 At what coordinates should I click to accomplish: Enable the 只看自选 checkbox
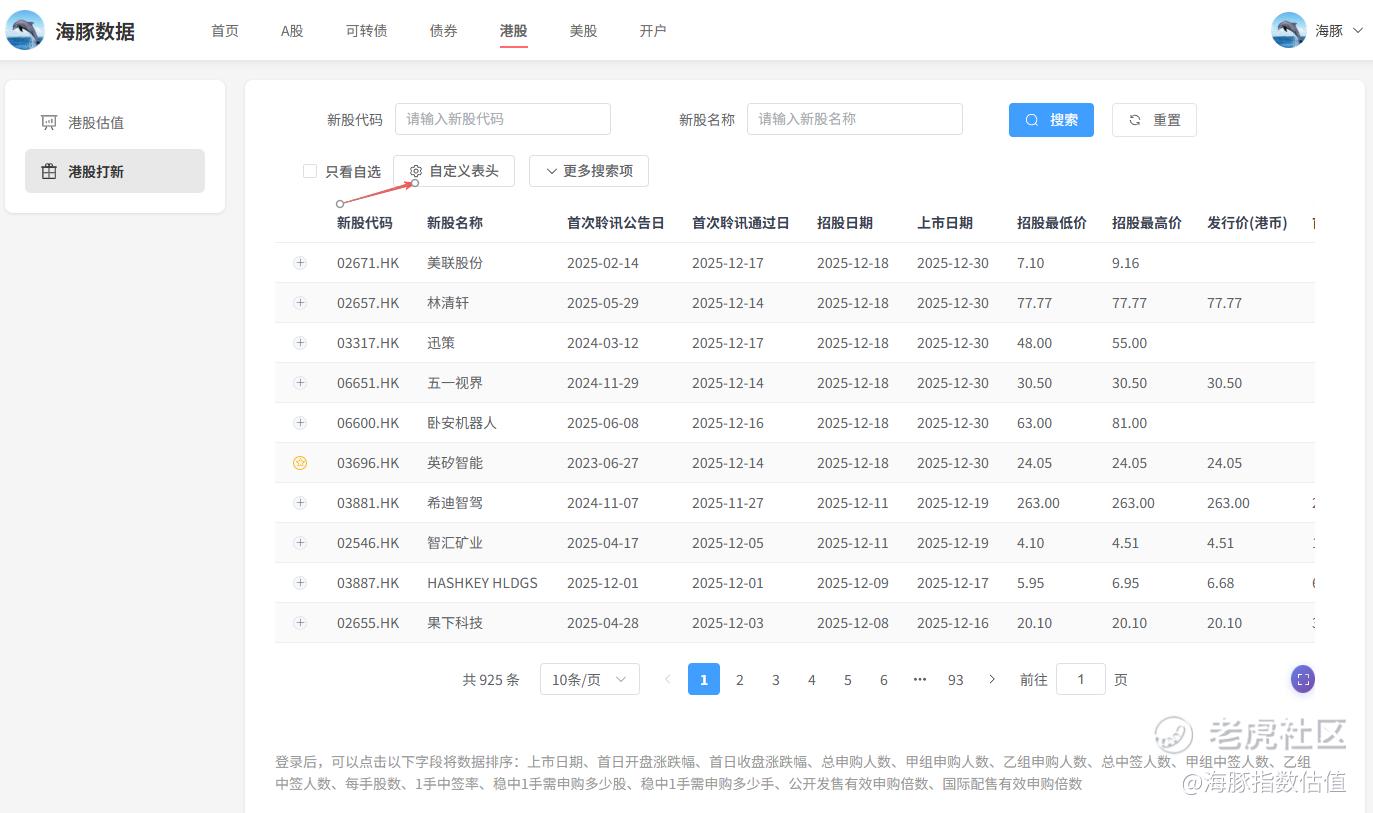click(x=310, y=171)
